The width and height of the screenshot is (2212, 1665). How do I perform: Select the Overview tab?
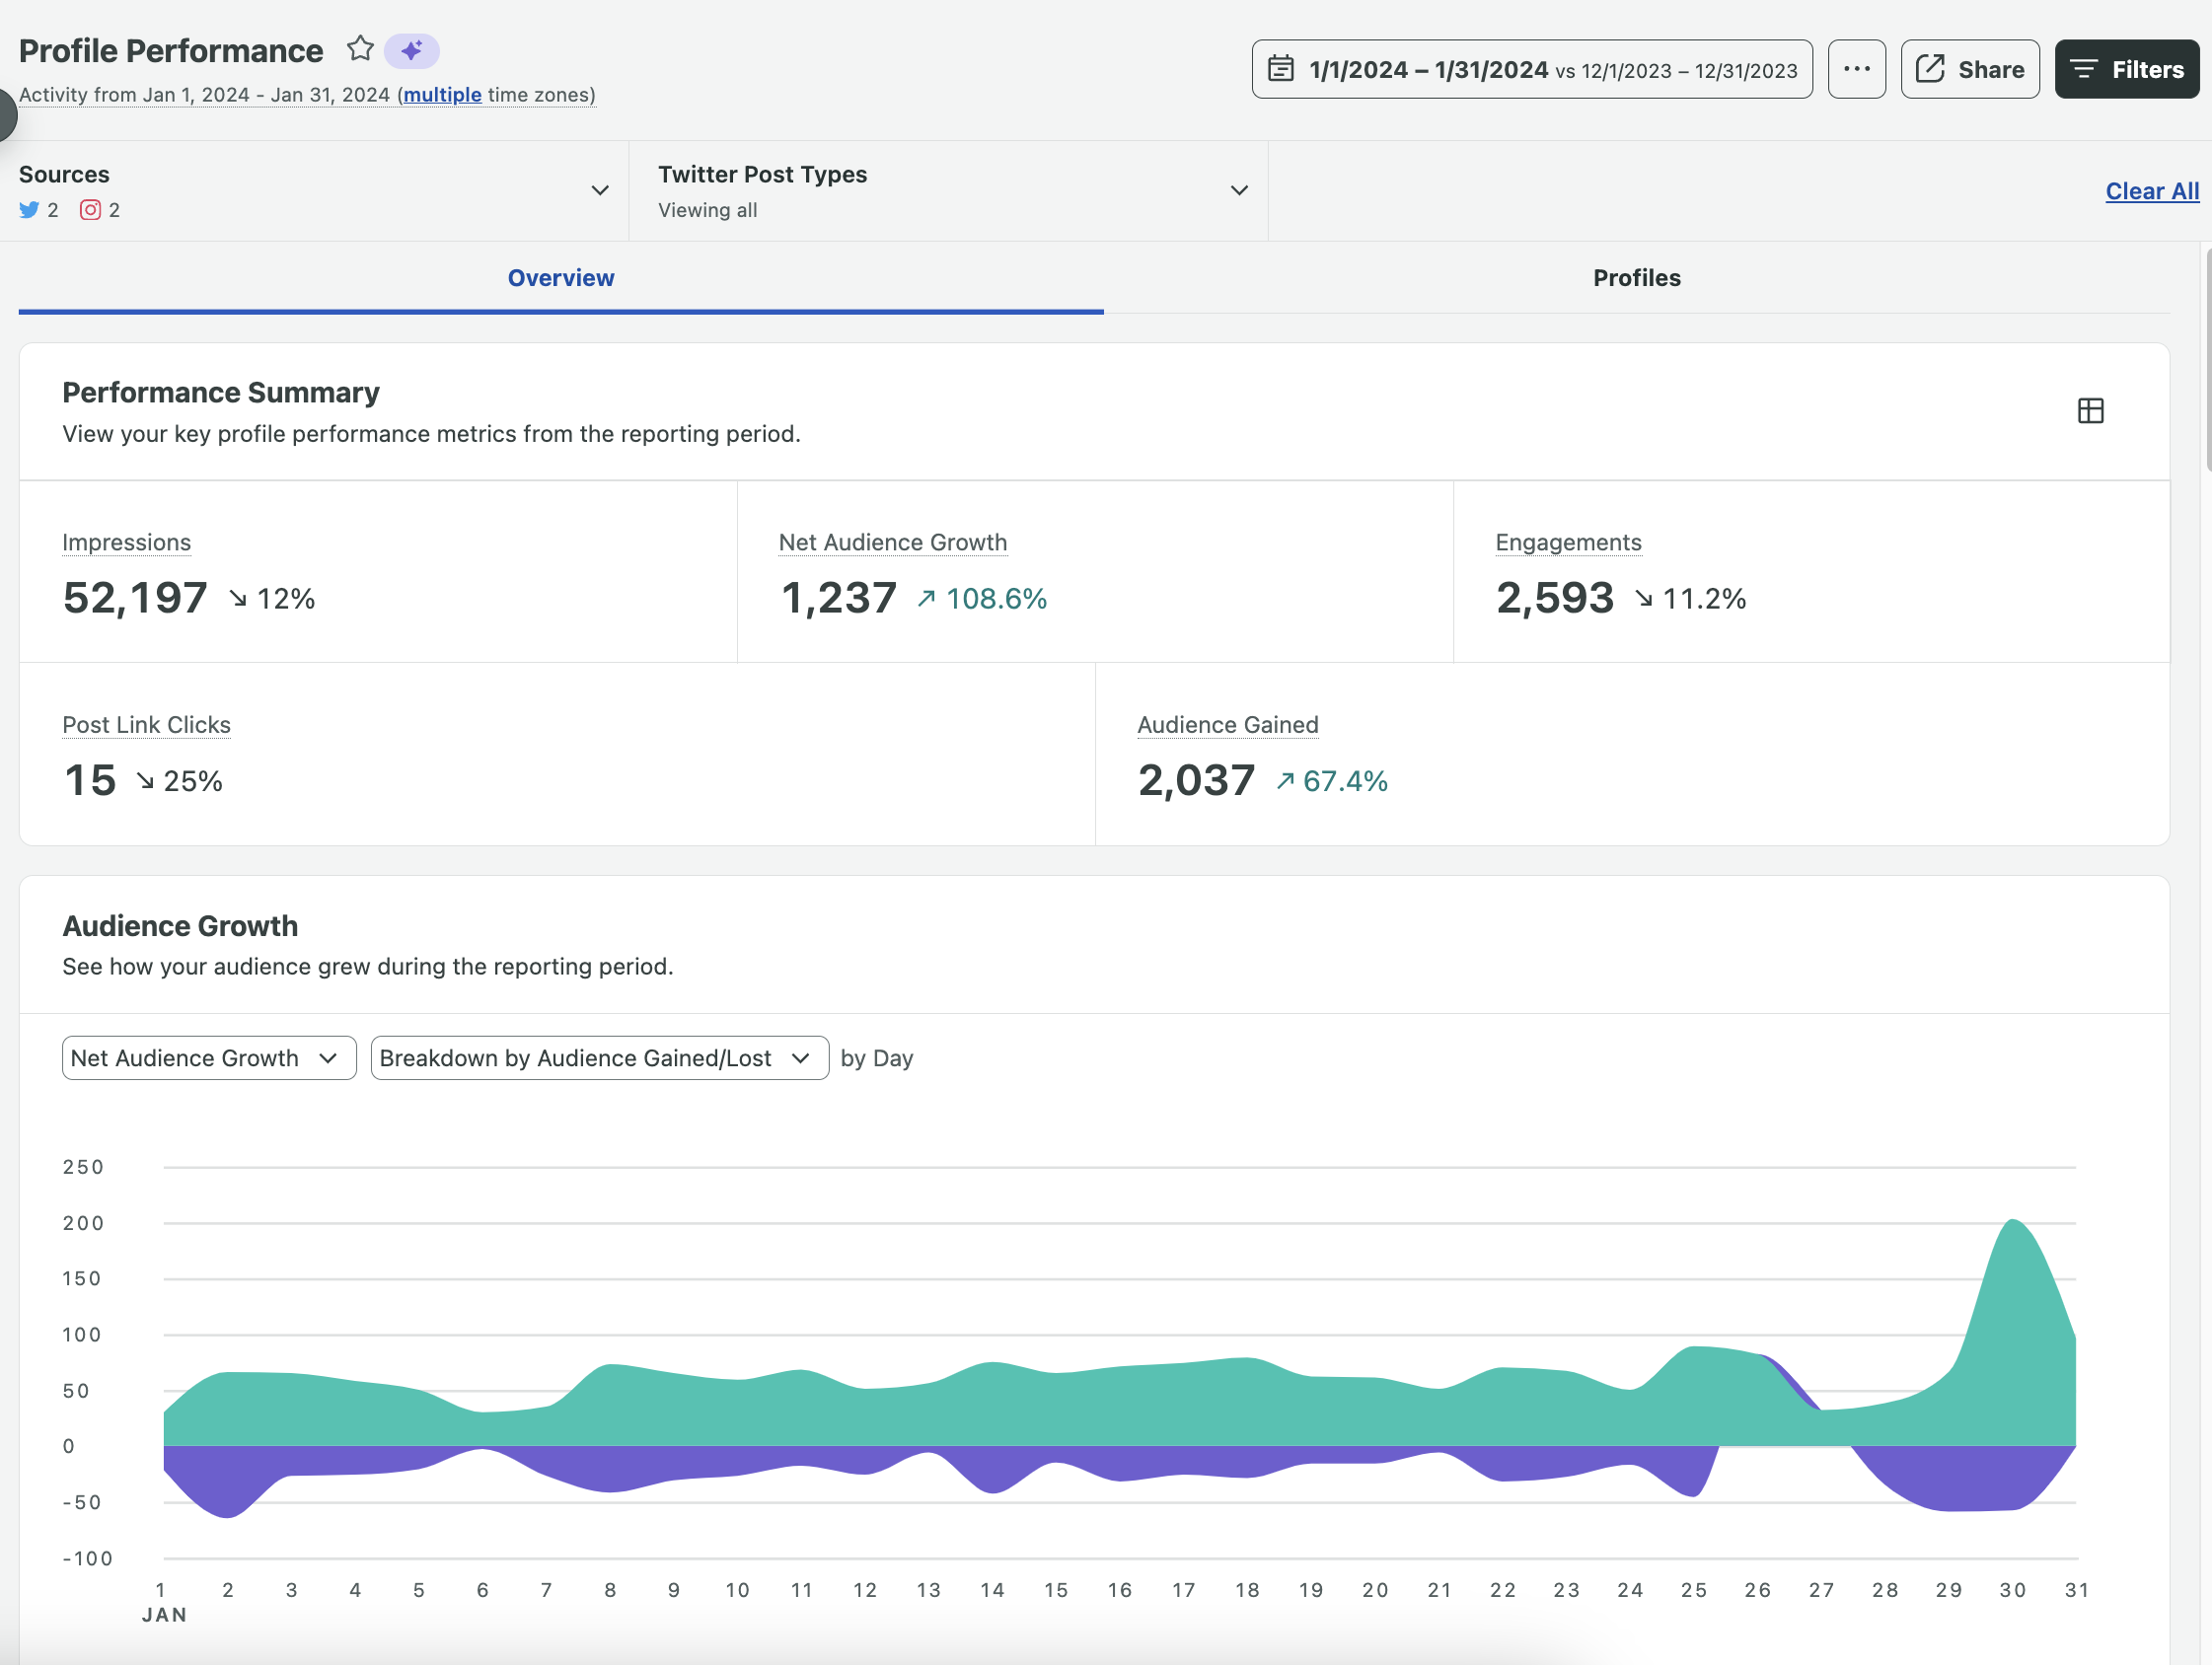560,278
